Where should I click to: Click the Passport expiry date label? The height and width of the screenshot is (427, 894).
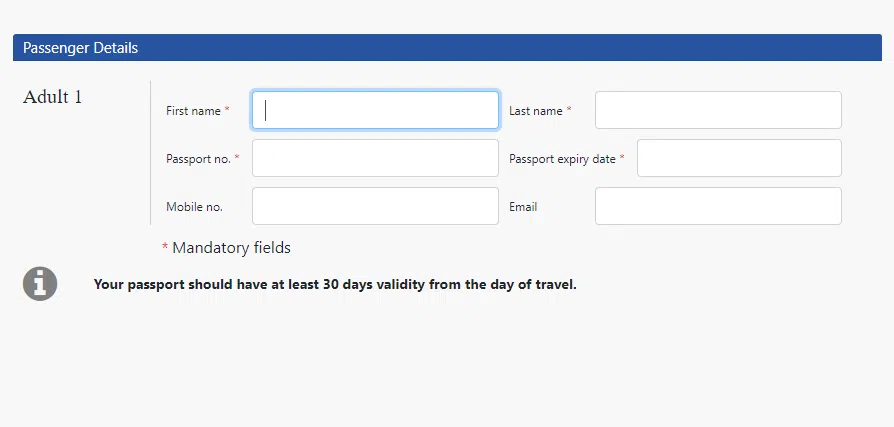(x=562, y=159)
